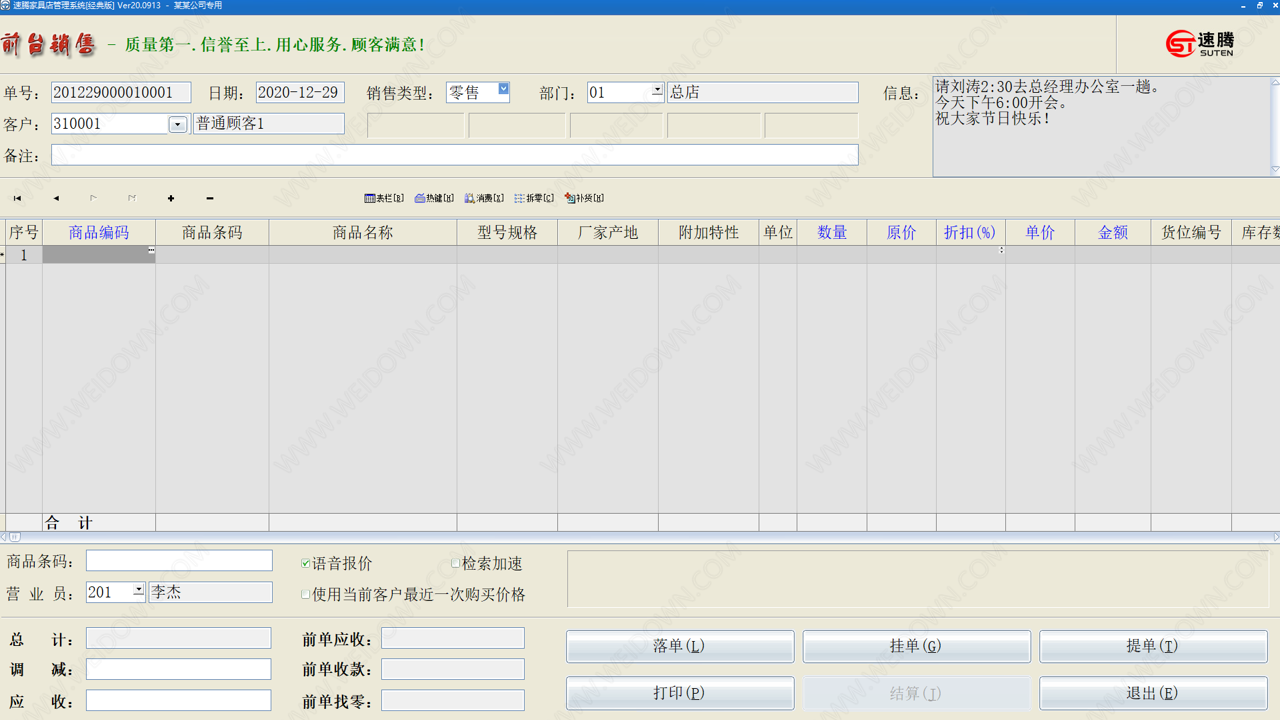
Task: Jump to last record arrow
Action: point(131,198)
